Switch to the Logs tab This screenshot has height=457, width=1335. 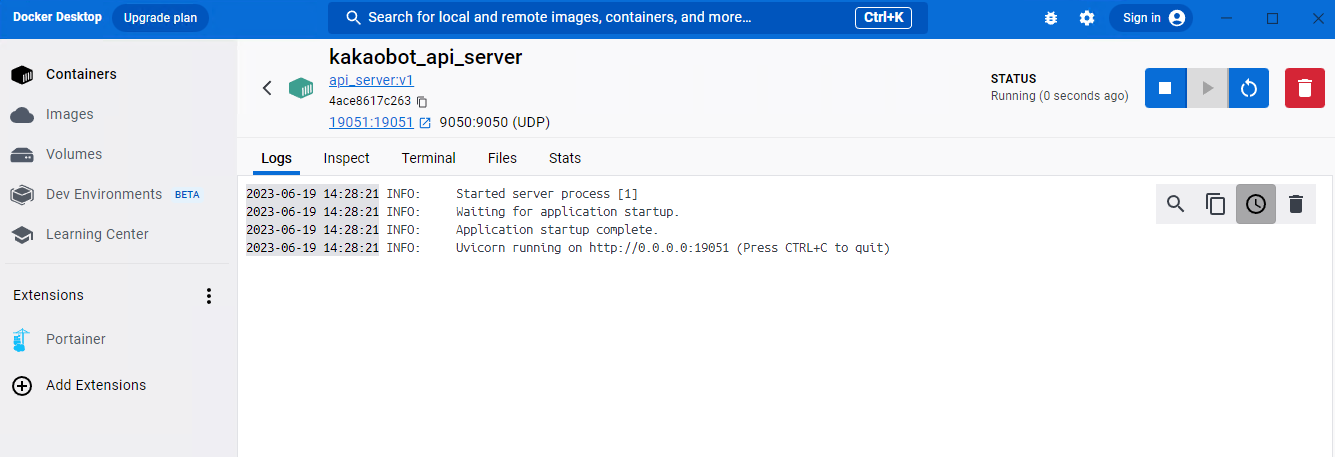pos(277,158)
